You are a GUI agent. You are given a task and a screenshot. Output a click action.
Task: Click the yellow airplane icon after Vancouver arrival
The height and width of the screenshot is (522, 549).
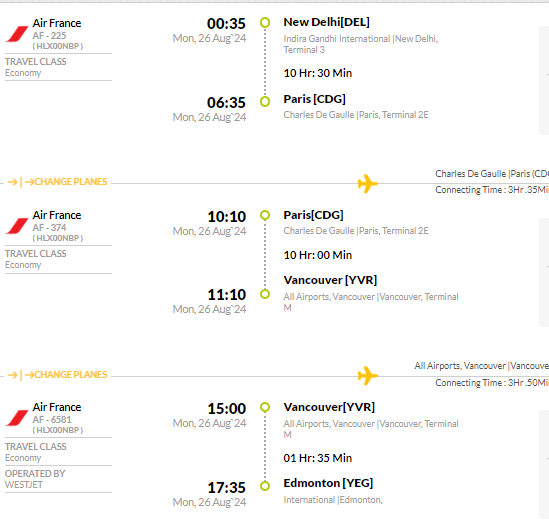pos(368,376)
